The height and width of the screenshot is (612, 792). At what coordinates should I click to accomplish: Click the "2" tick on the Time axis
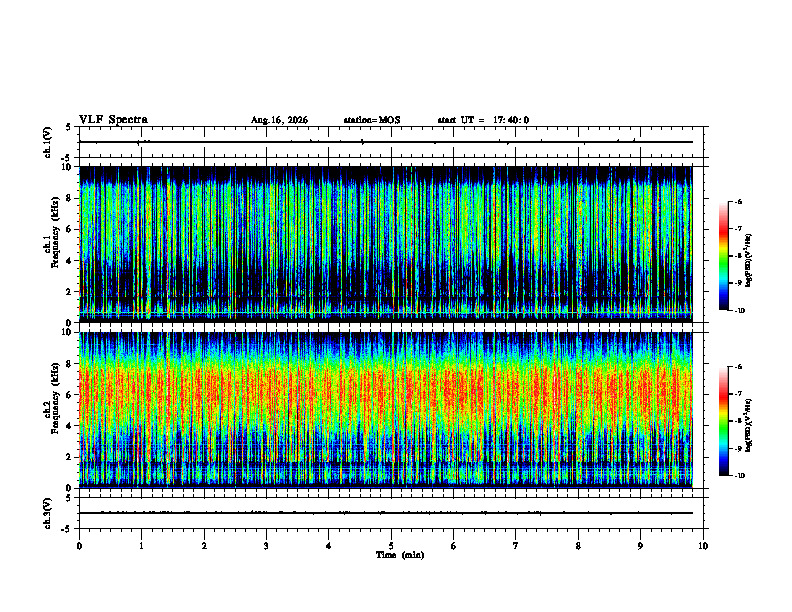tap(204, 546)
